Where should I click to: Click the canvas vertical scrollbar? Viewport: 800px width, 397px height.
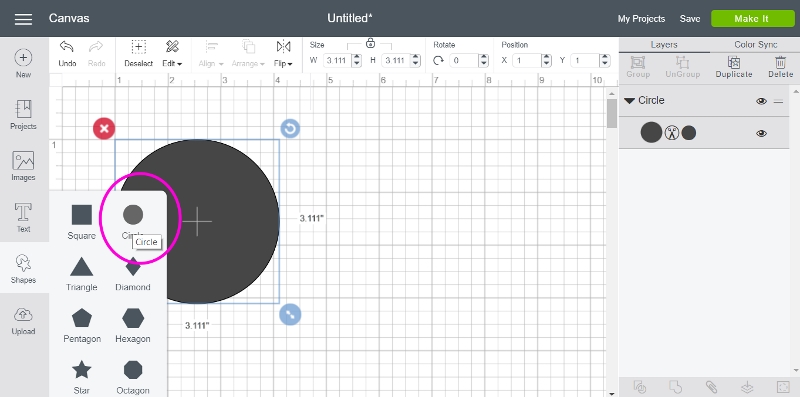[612, 113]
